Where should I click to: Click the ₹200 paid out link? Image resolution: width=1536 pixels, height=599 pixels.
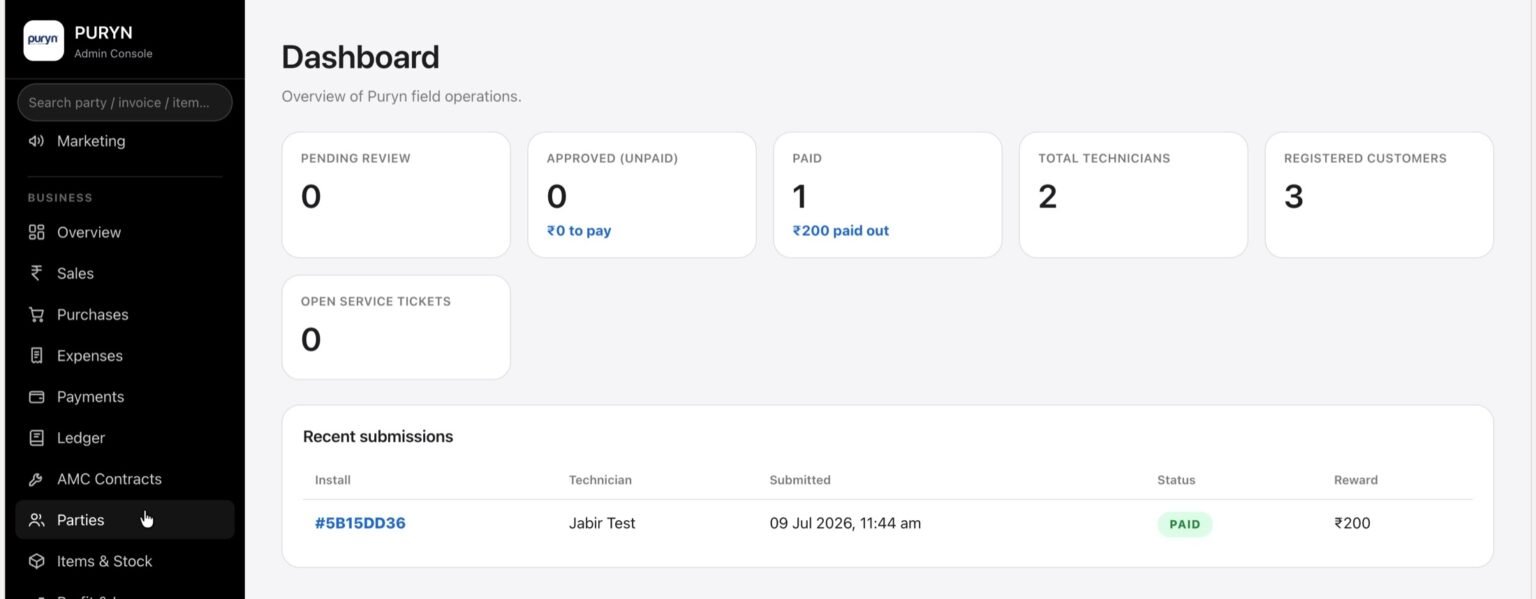(x=841, y=231)
